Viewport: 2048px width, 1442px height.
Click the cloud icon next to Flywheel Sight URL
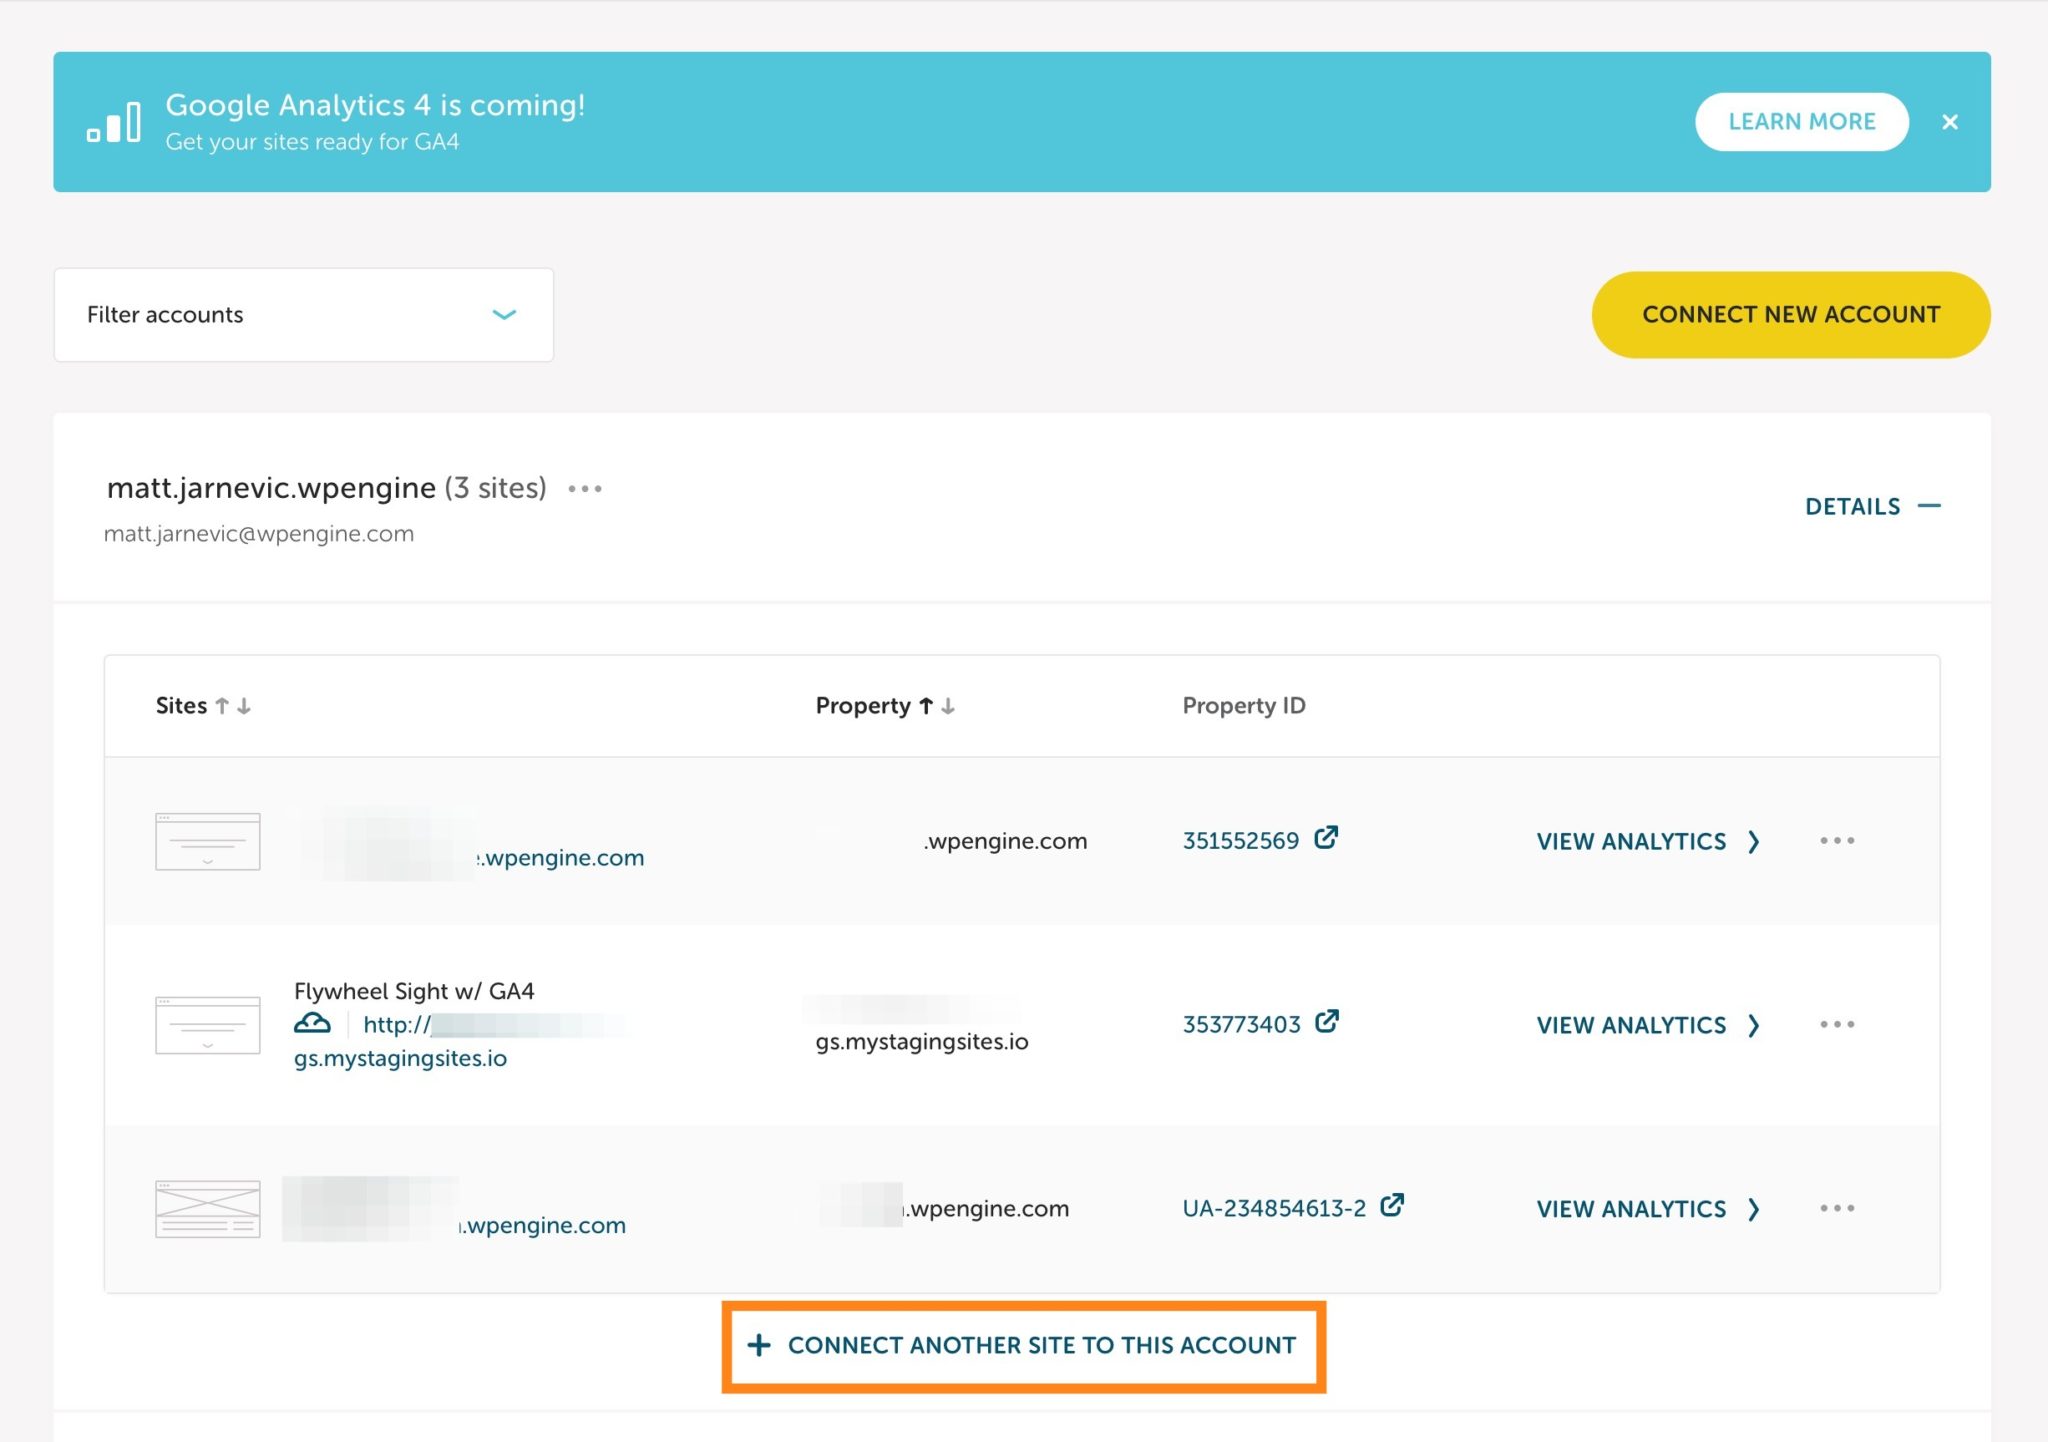[x=311, y=1022]
